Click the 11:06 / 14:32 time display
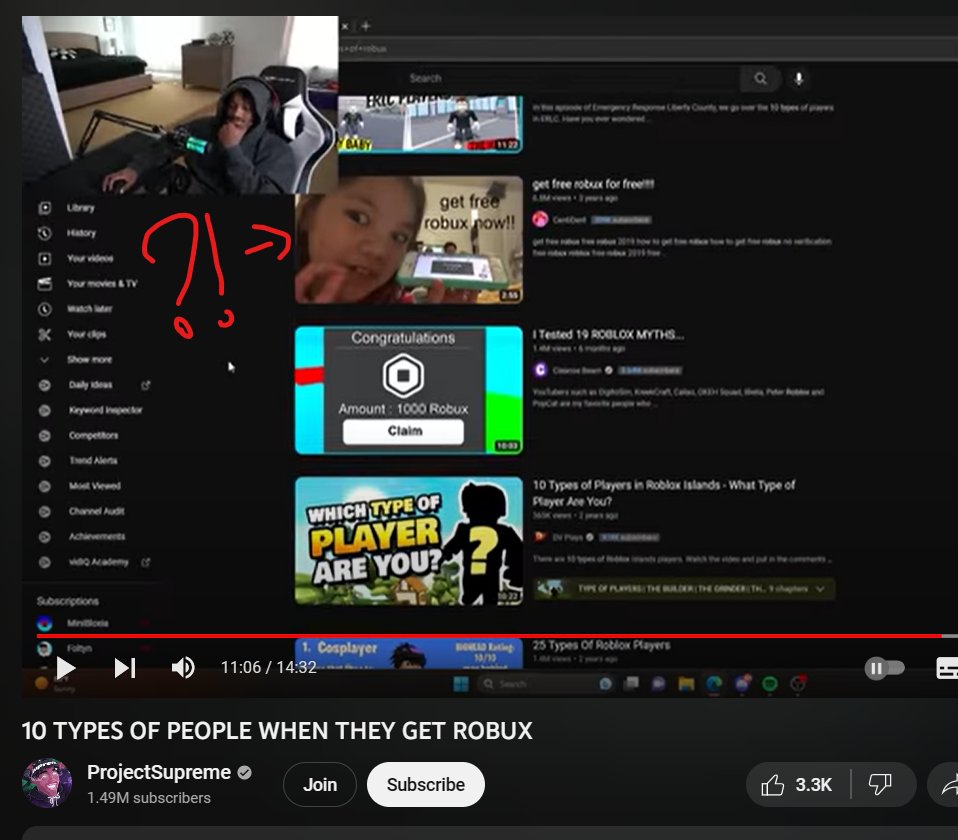The height and width of the screenshot is (840, 958). pyautogui.click(x=269, y=667)
